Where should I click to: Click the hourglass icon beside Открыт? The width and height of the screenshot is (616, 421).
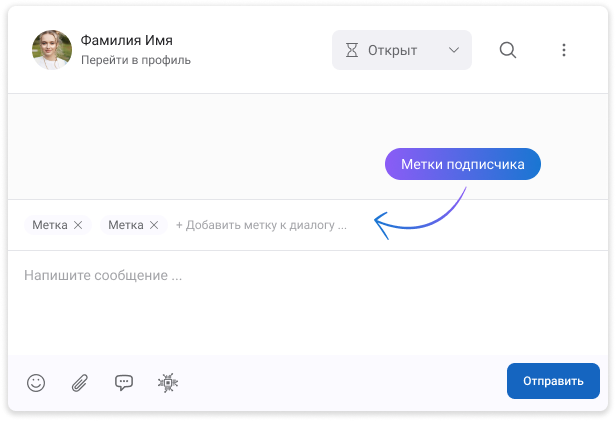tap(352, 50)
